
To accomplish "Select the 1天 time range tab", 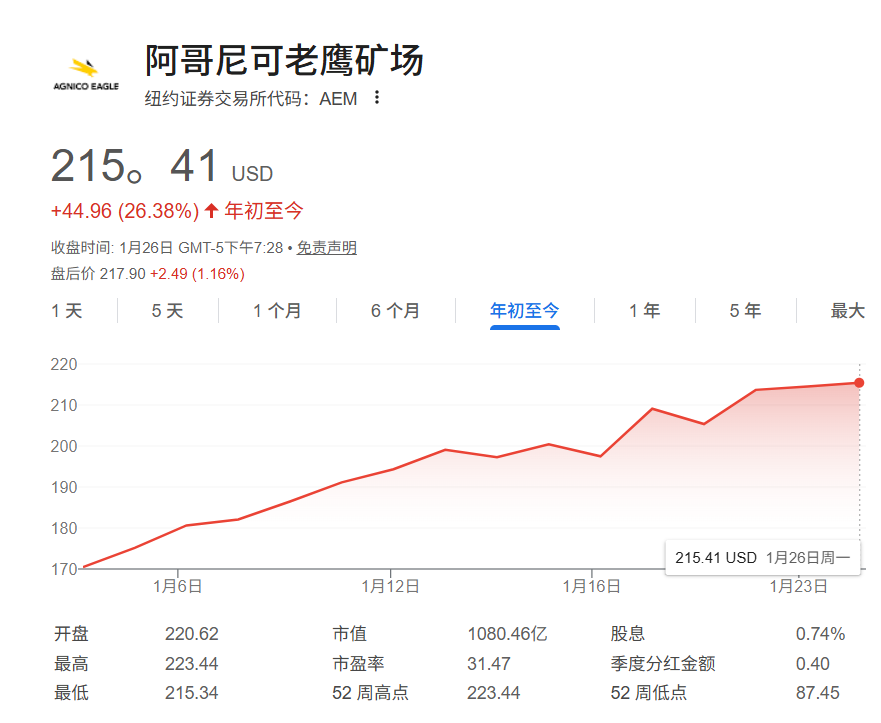I will [66, 311].
